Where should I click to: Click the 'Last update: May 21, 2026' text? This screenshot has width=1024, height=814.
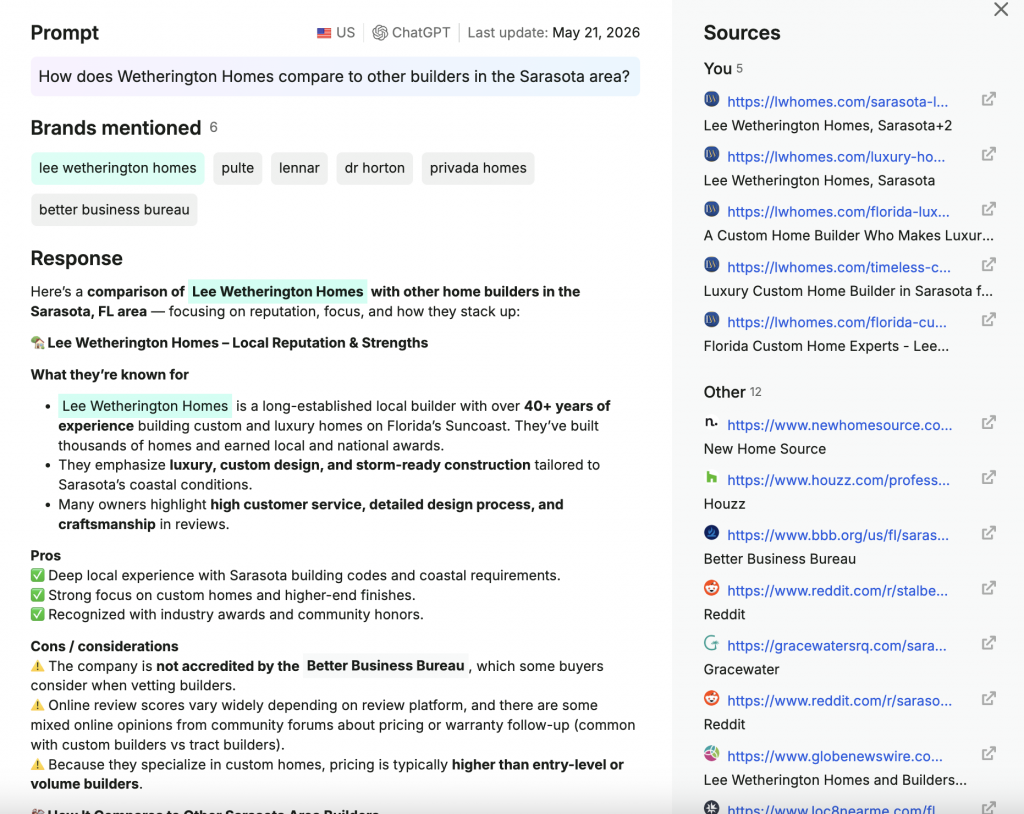(554, 33)
